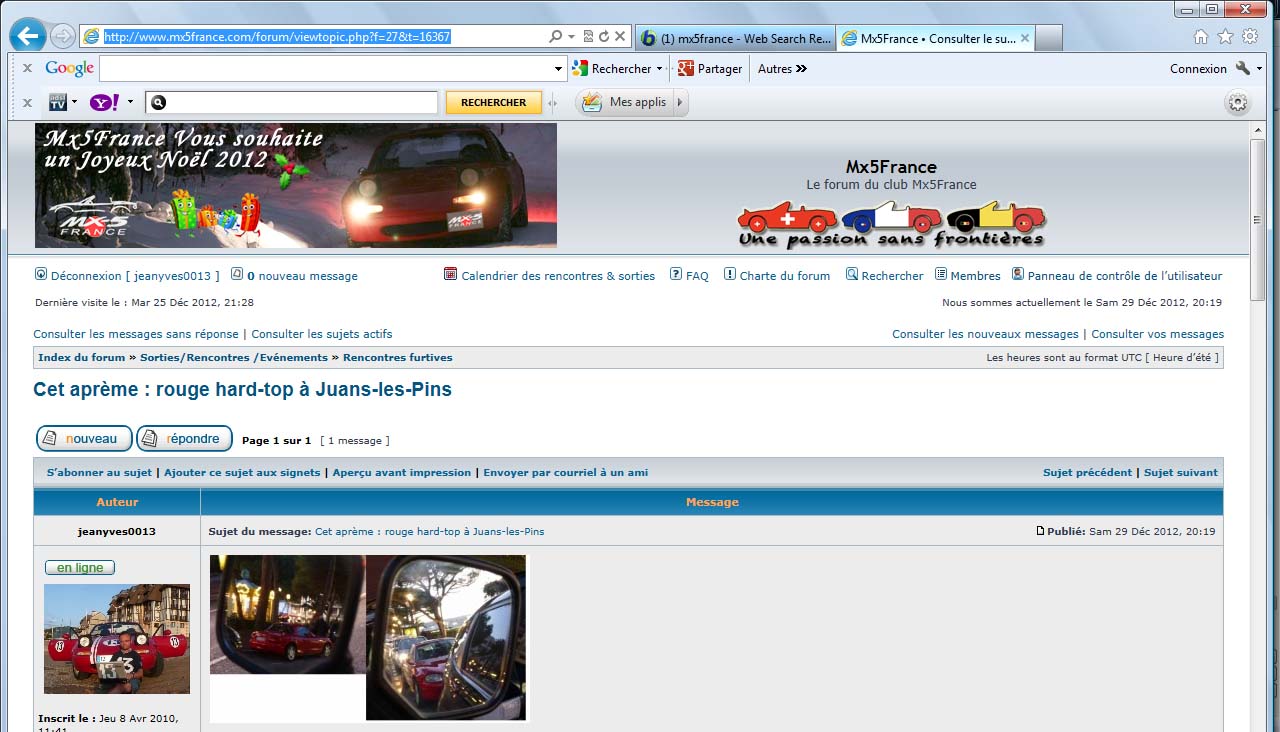This screenshot has height=732, width=1280.
Task: Click the browser forward arrow
Action: (62, 37)
